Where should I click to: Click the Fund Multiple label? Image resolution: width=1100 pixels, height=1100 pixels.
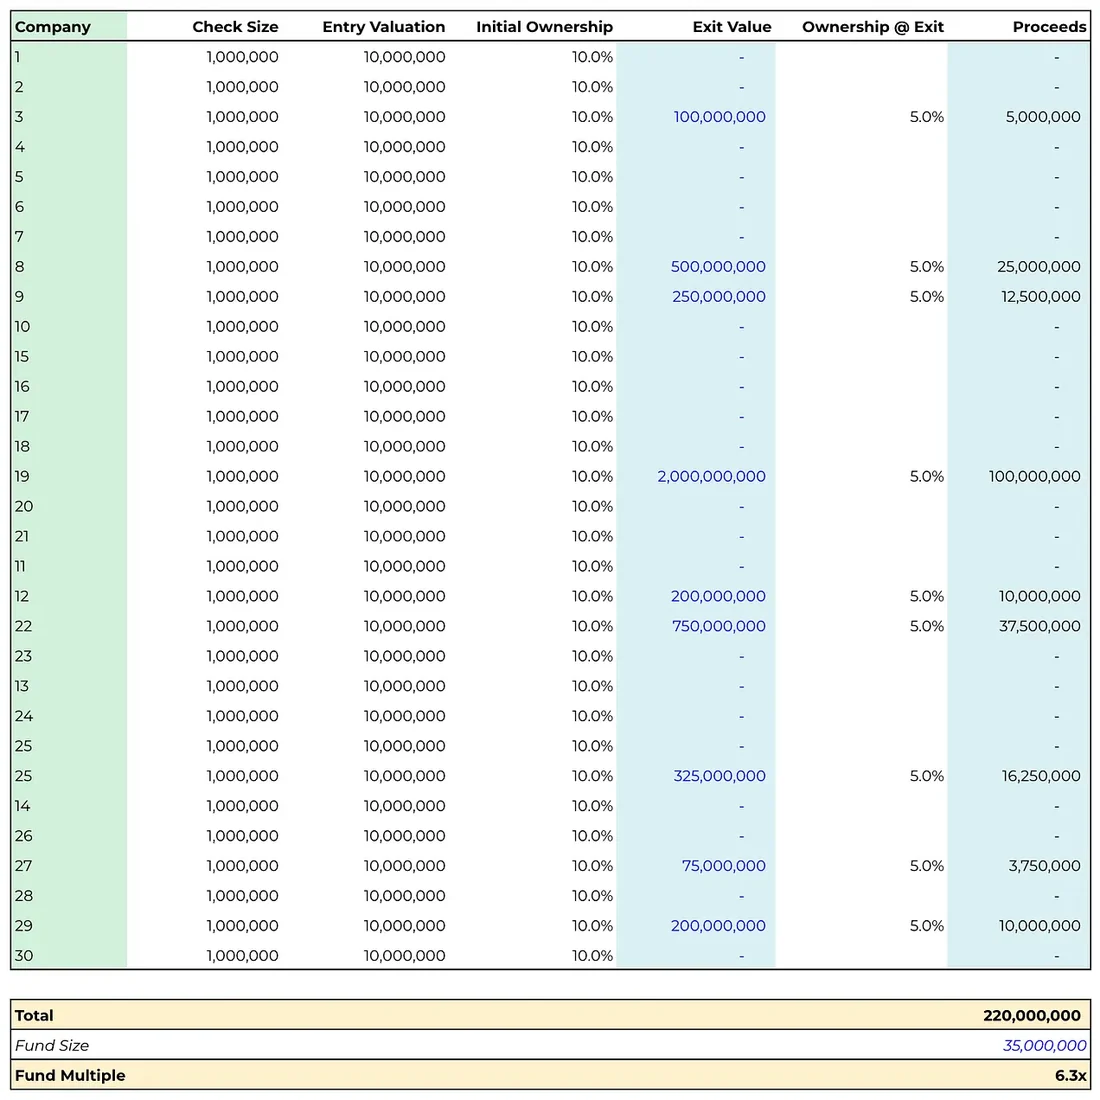69,1075
